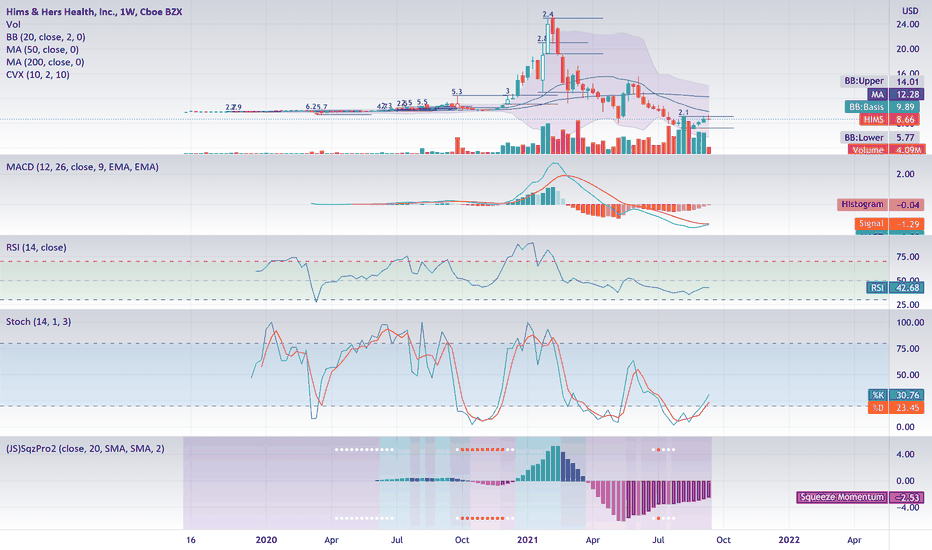
Task: Open the RSI (14, close) legend
Action: 36,247
